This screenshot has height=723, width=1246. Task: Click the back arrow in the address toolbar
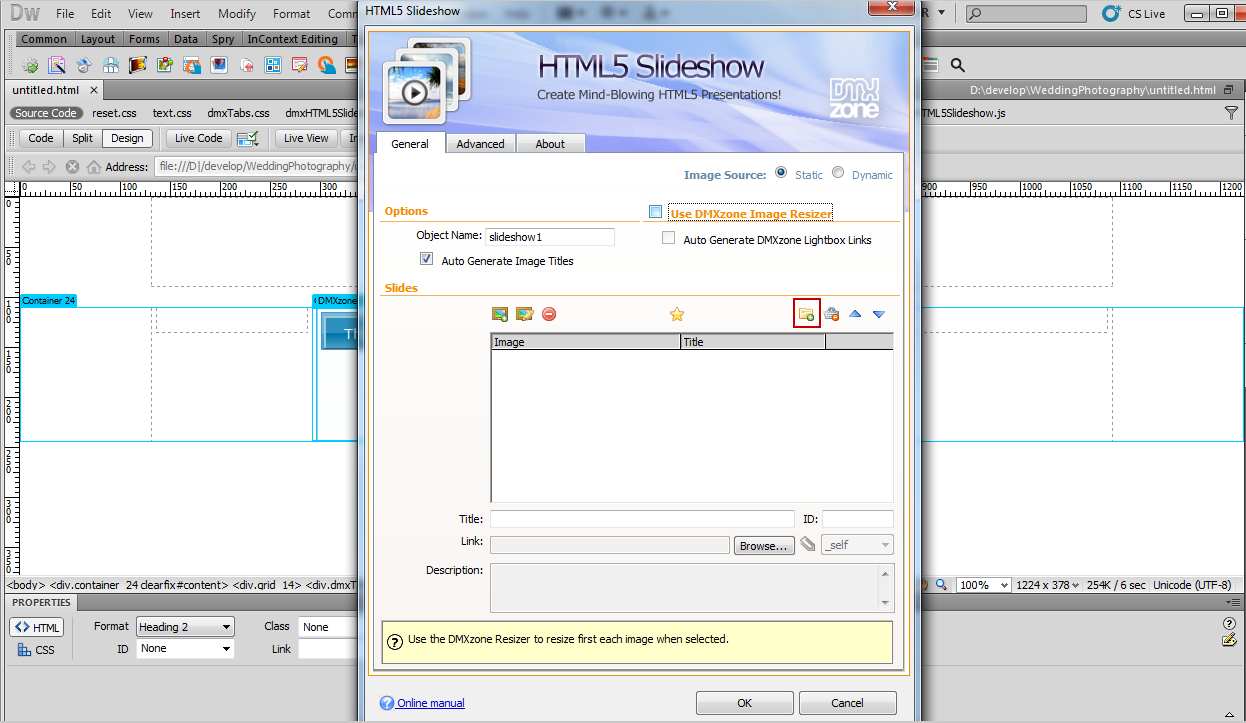(29, 167)
